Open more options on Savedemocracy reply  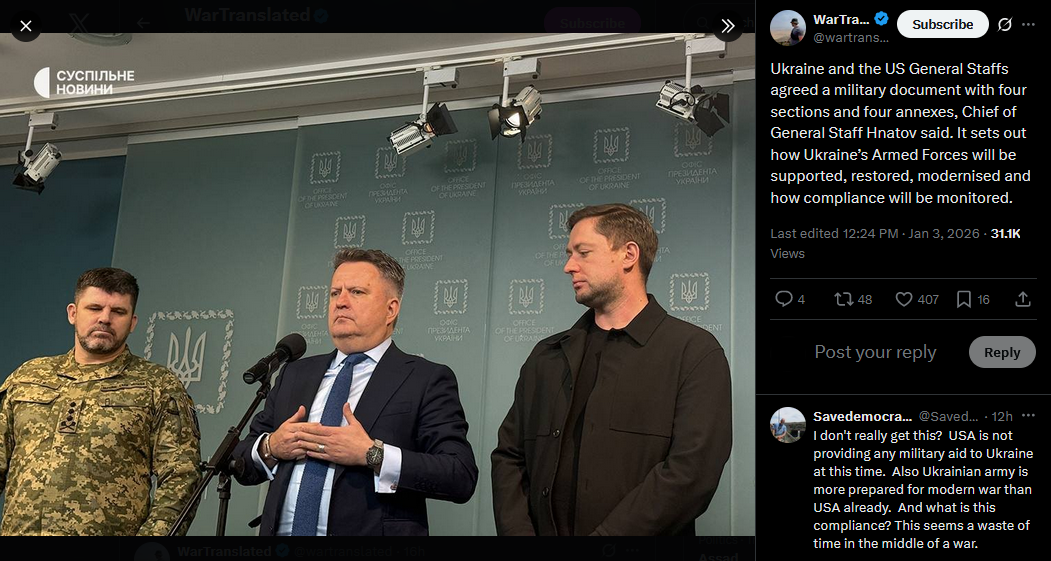[x=1029, y=416]
